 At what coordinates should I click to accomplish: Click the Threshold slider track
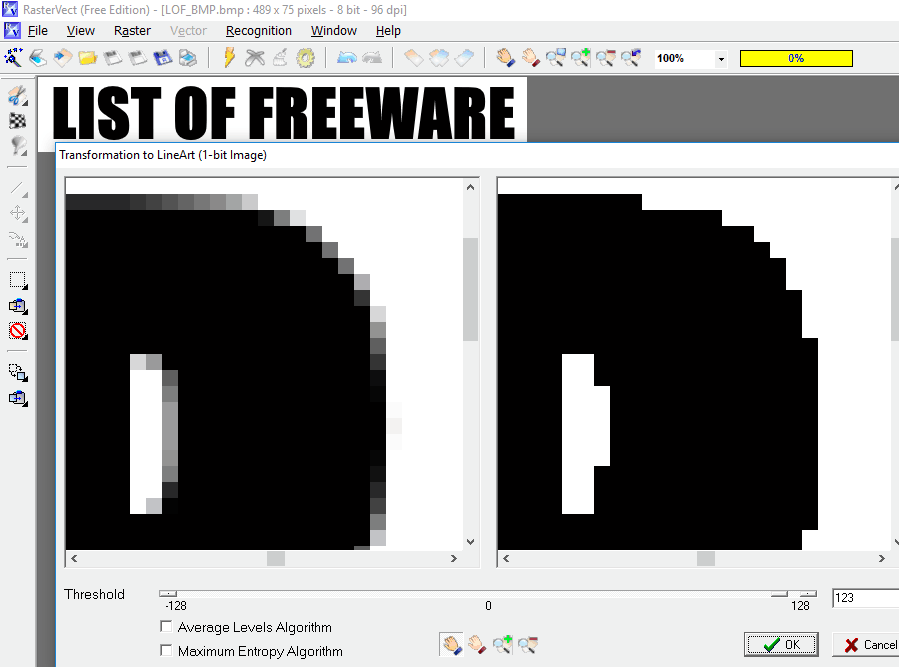(x=487, y=593)
